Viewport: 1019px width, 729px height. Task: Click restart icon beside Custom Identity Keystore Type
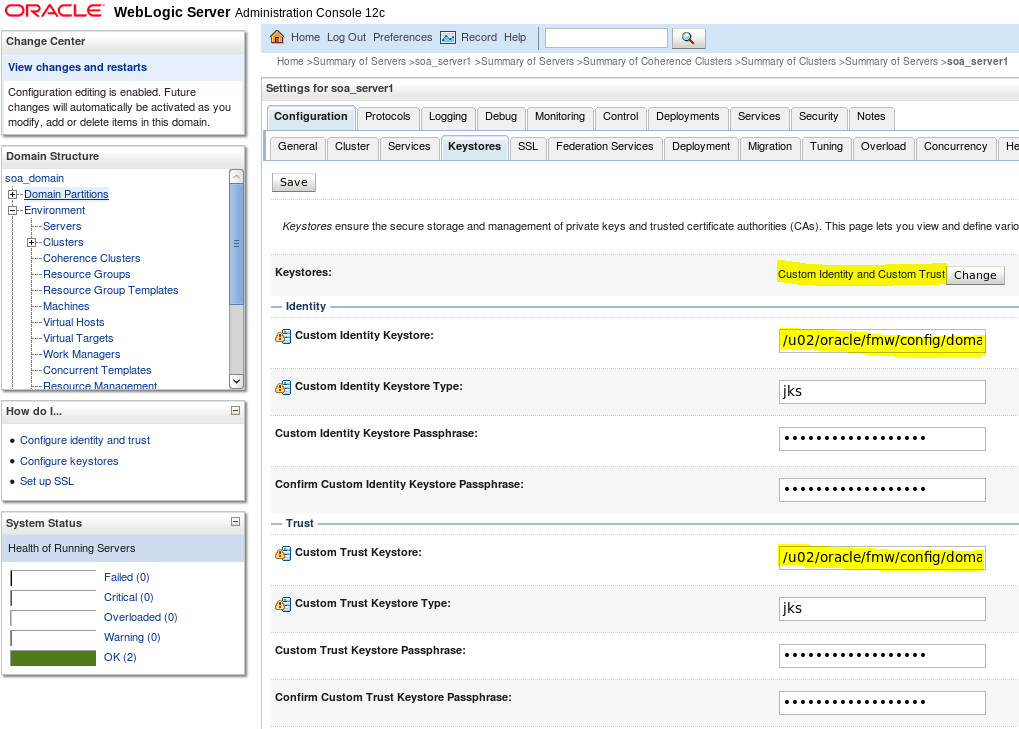point(283,387)
